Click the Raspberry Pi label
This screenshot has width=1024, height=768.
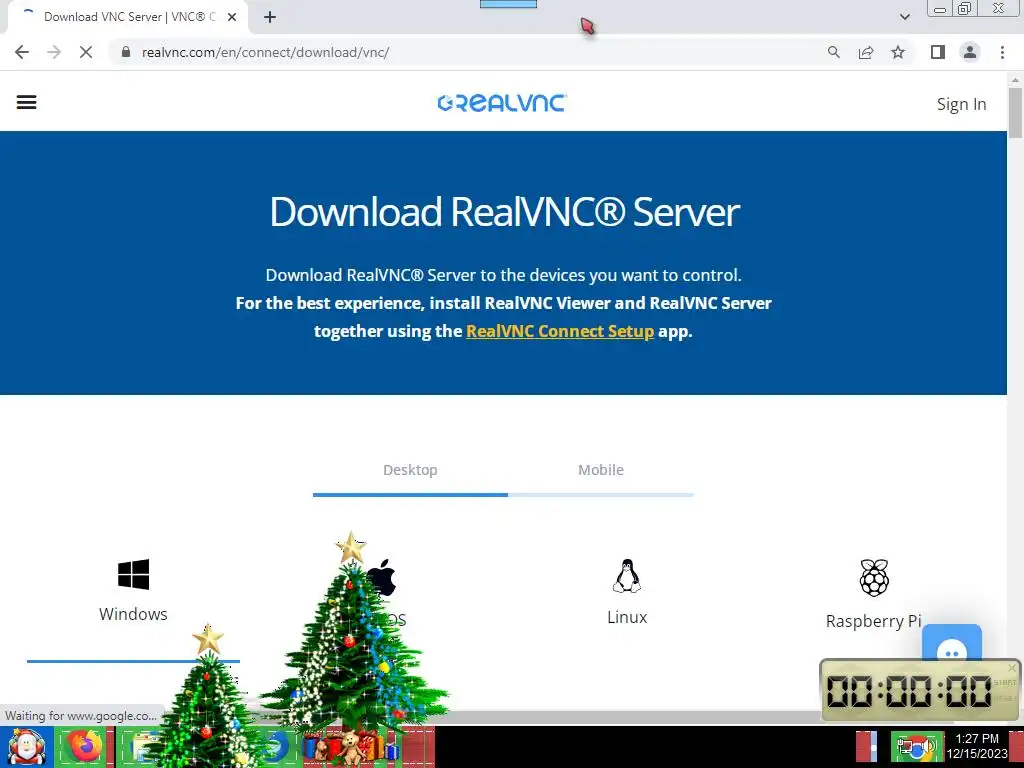(873, 621)
